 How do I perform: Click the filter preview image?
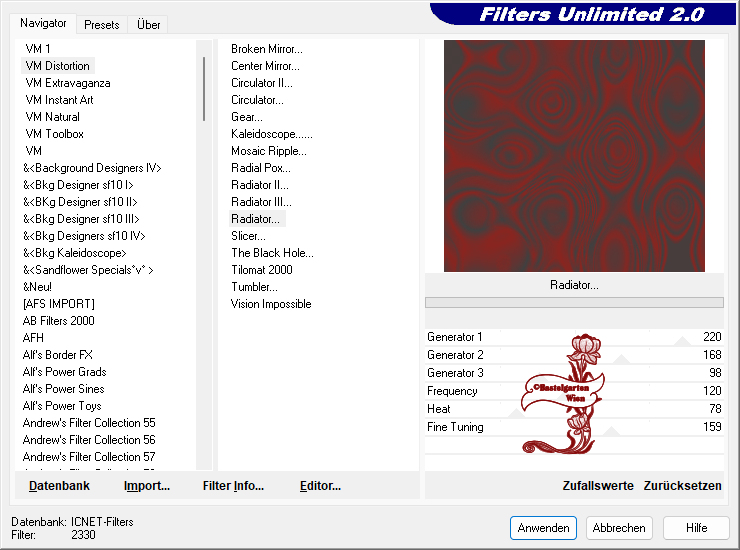(574, 156)
